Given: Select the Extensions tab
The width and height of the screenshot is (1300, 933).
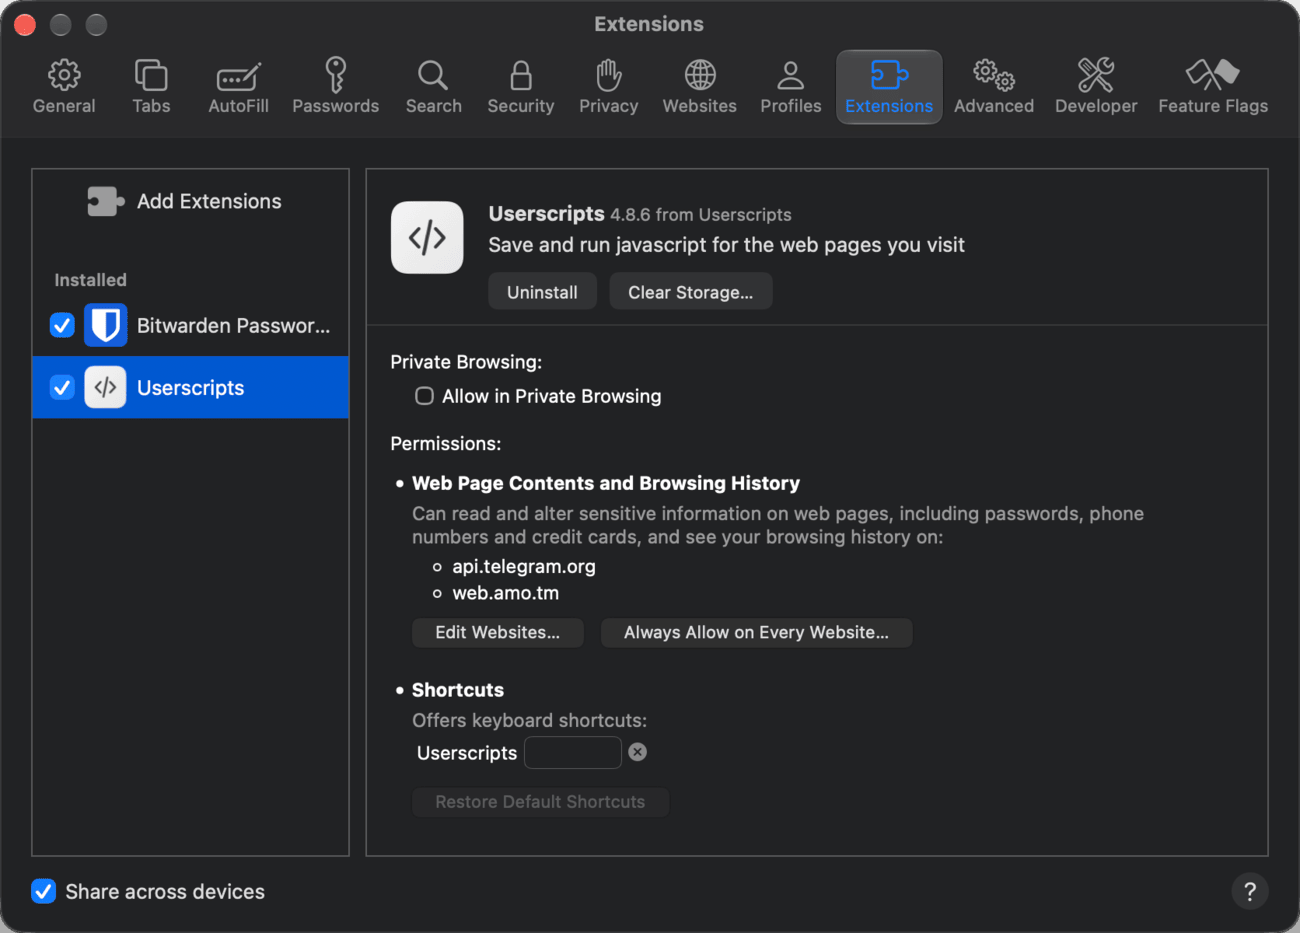Looking at the screenshot, I should pos(889,87).
